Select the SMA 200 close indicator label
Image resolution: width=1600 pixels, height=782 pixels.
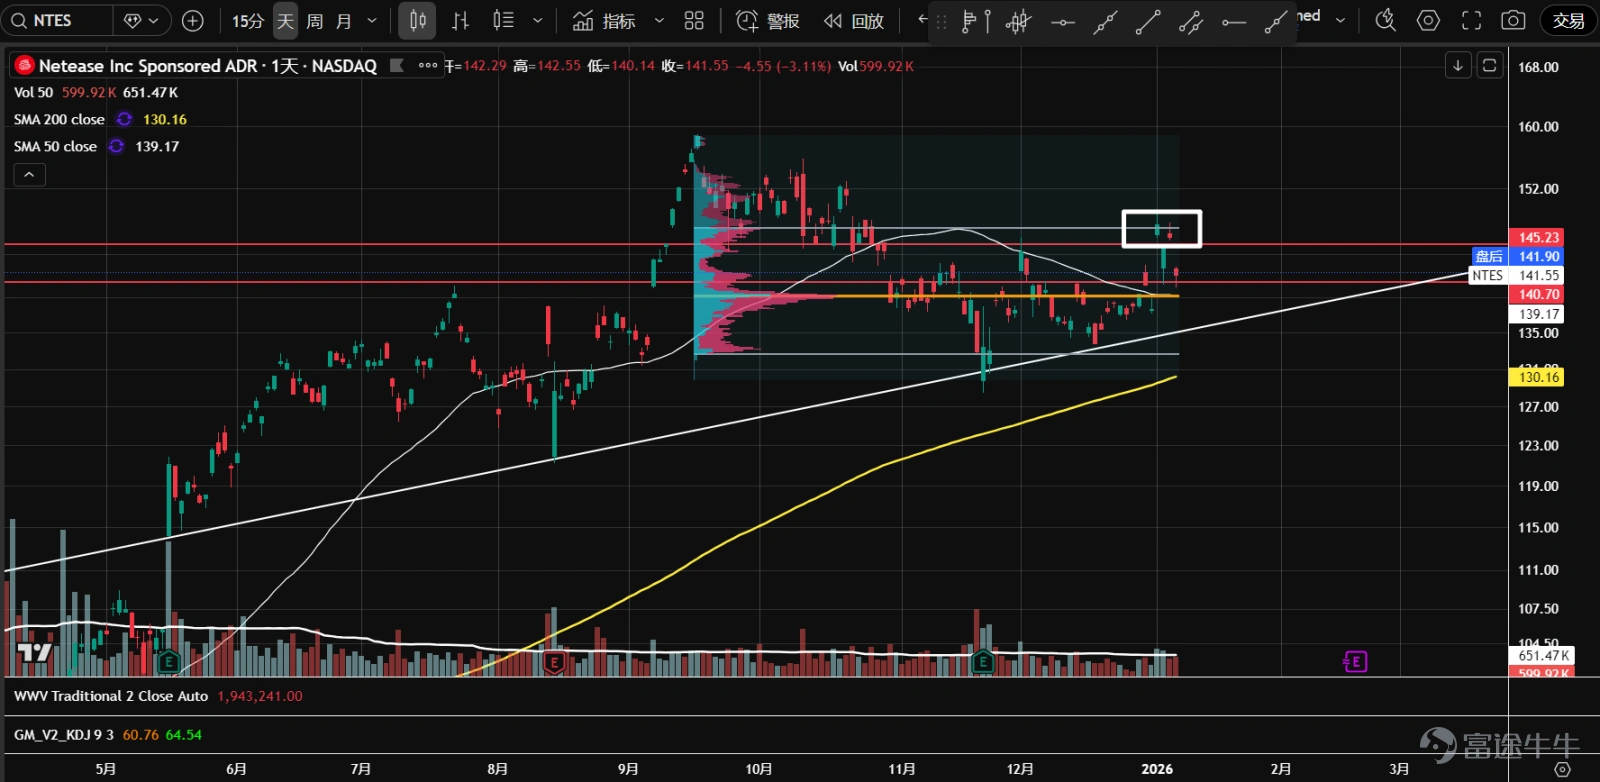pyautogui.click(x=59, y=119)
